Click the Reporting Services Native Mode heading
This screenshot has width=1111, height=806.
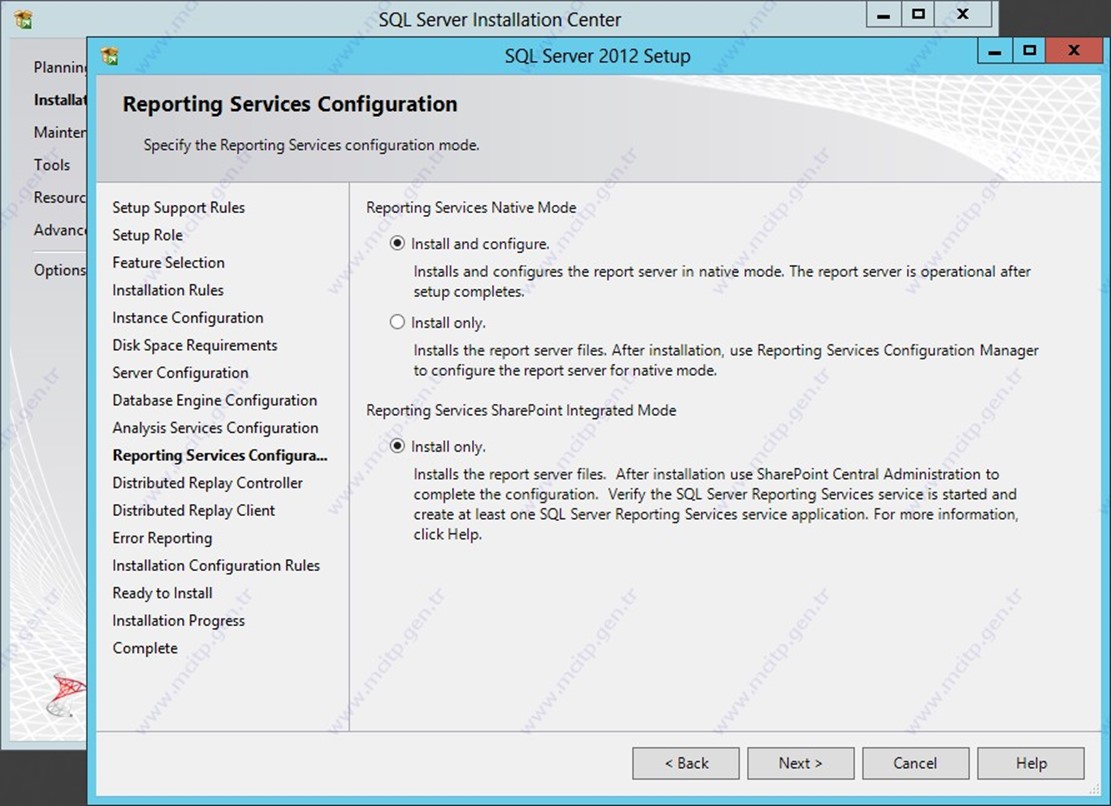(x=471, y=208)
